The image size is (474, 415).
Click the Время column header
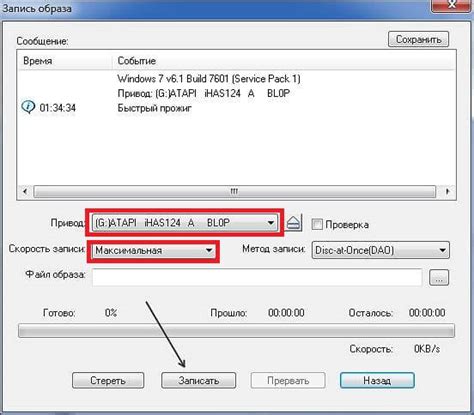click(x=38, y=61)
